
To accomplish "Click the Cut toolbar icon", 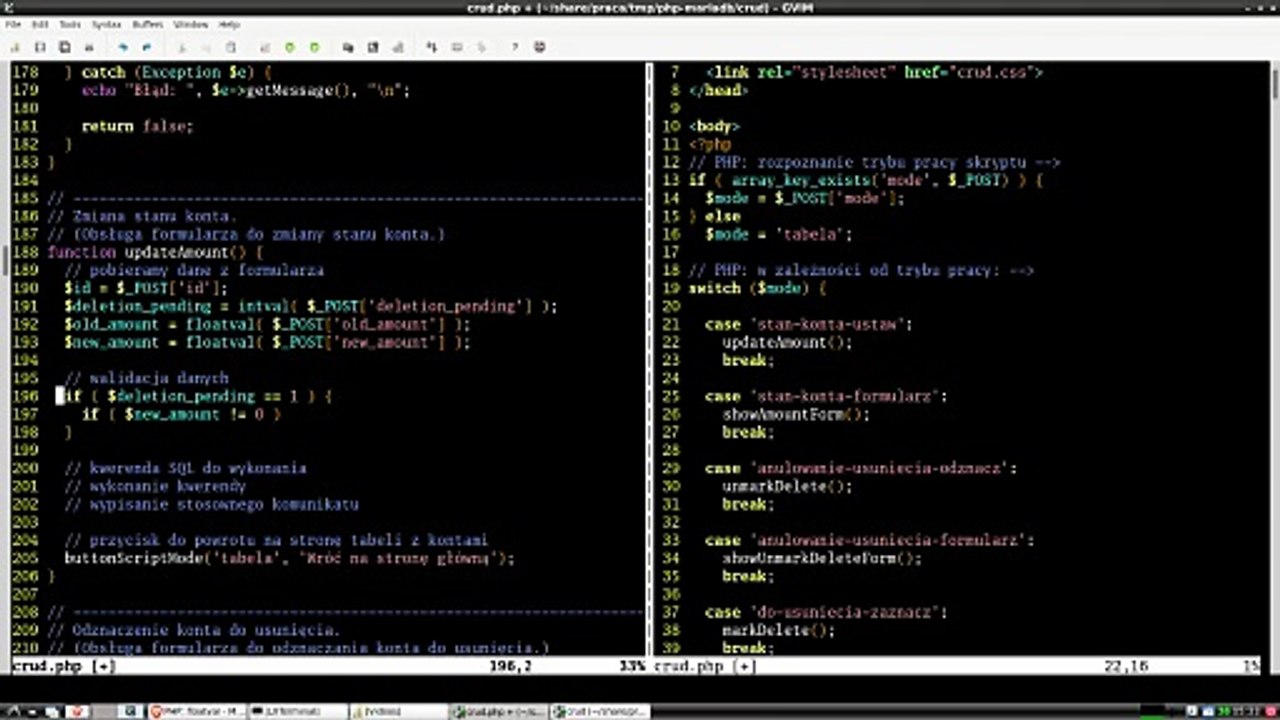I will (182, 47).
